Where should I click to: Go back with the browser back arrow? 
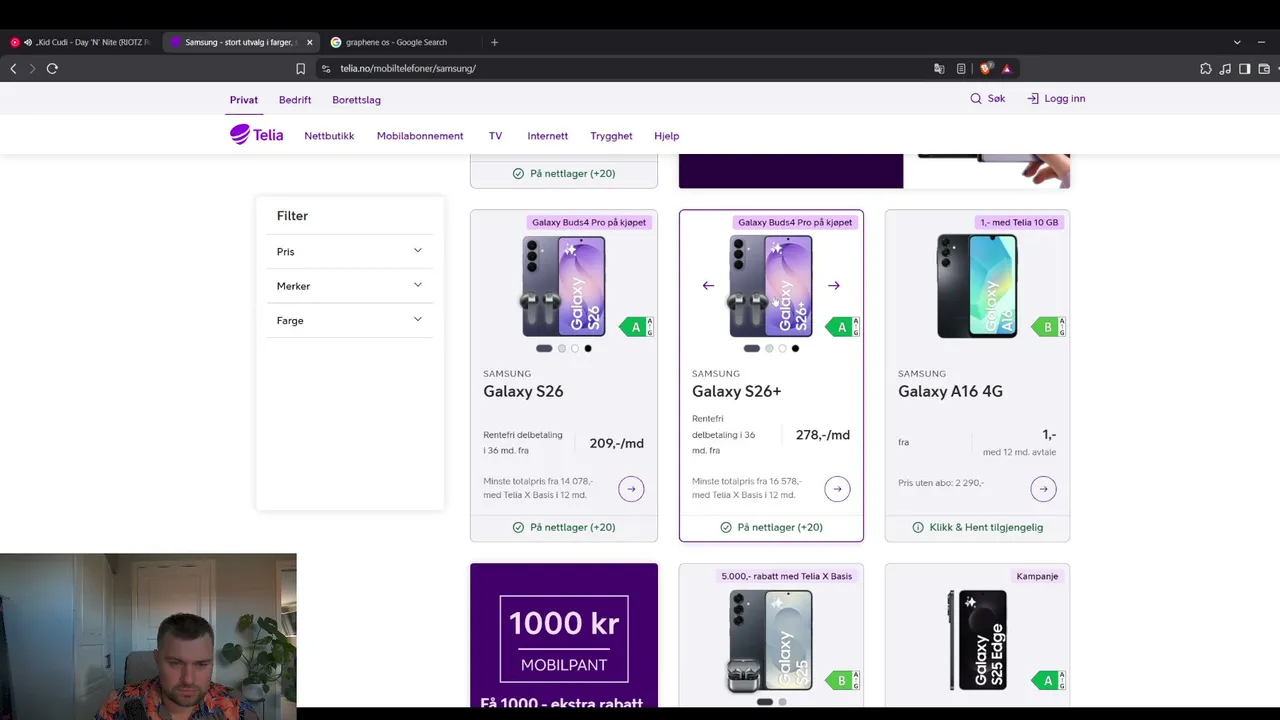(13, 69)
